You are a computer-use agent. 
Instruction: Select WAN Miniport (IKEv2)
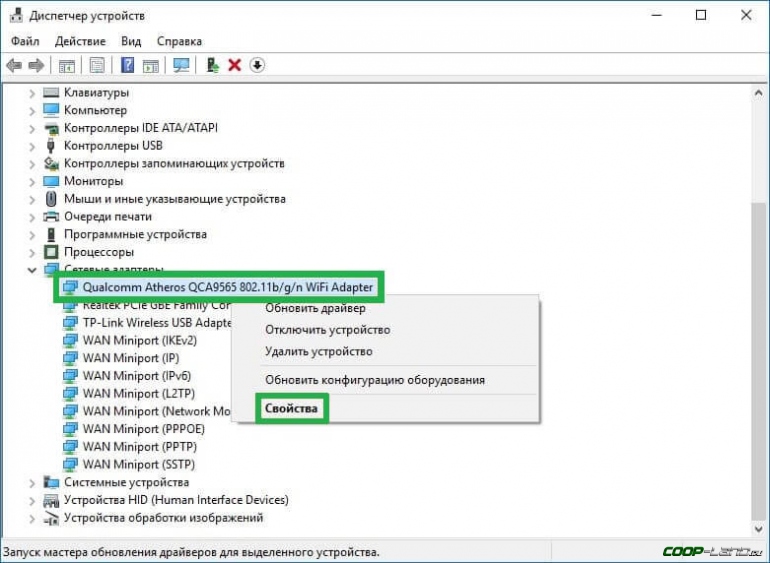click(139, 340)
